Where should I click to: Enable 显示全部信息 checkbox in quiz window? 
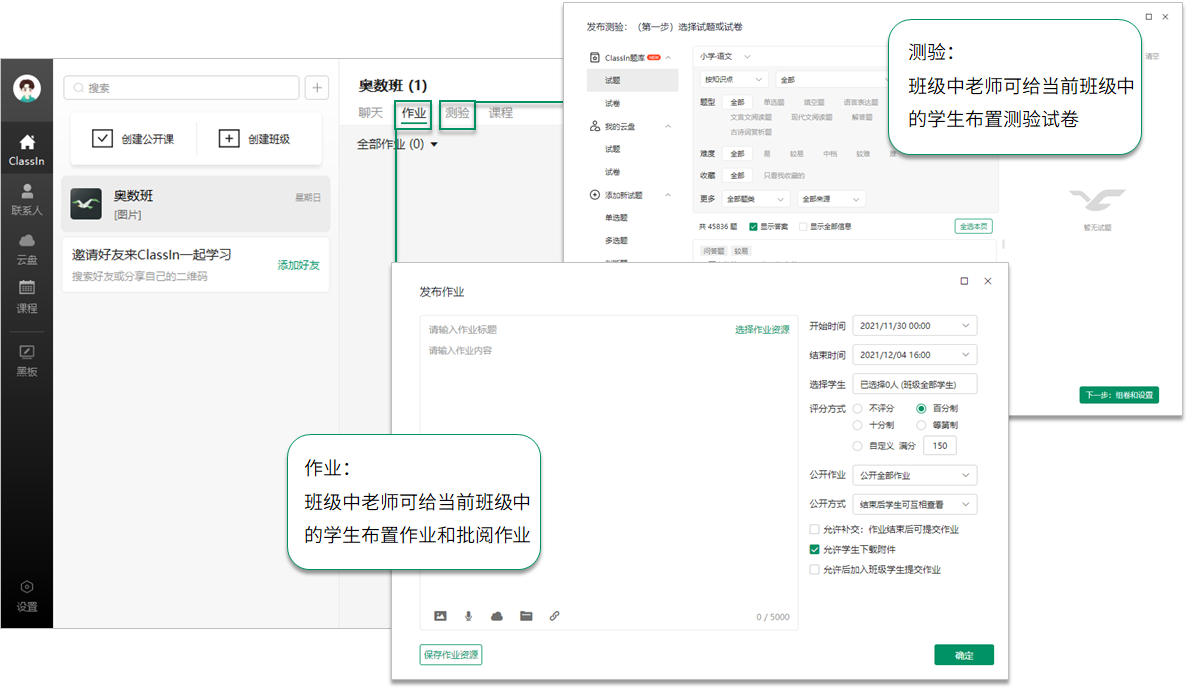point(802,227)
